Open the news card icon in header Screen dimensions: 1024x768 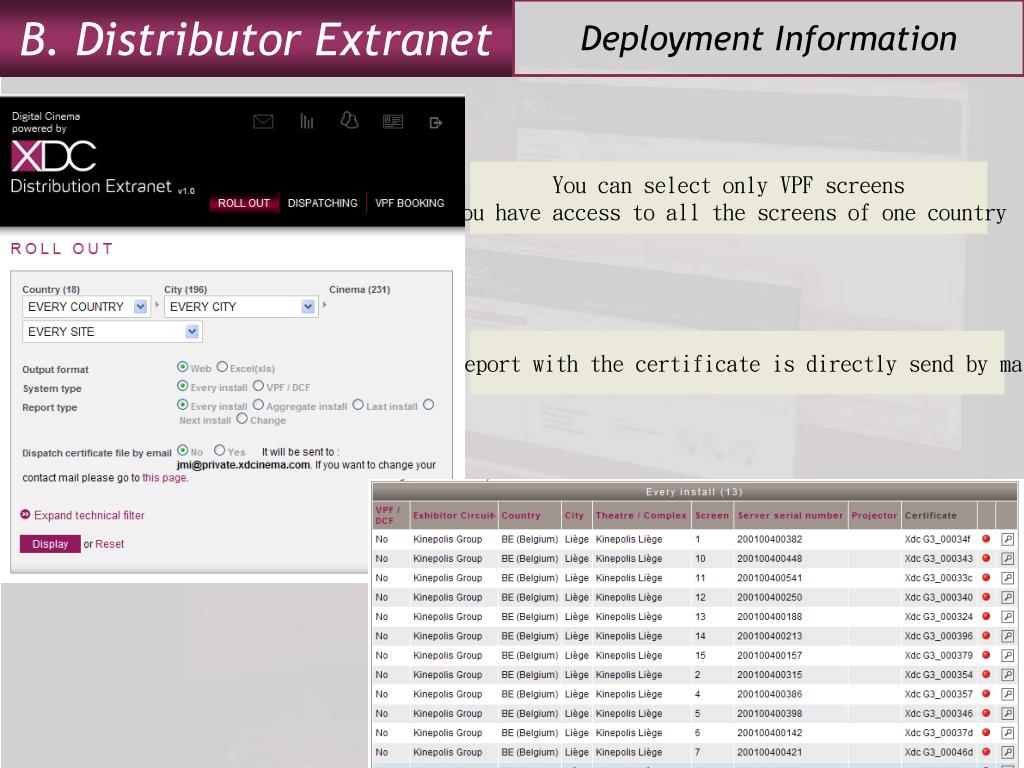(393, 121)
